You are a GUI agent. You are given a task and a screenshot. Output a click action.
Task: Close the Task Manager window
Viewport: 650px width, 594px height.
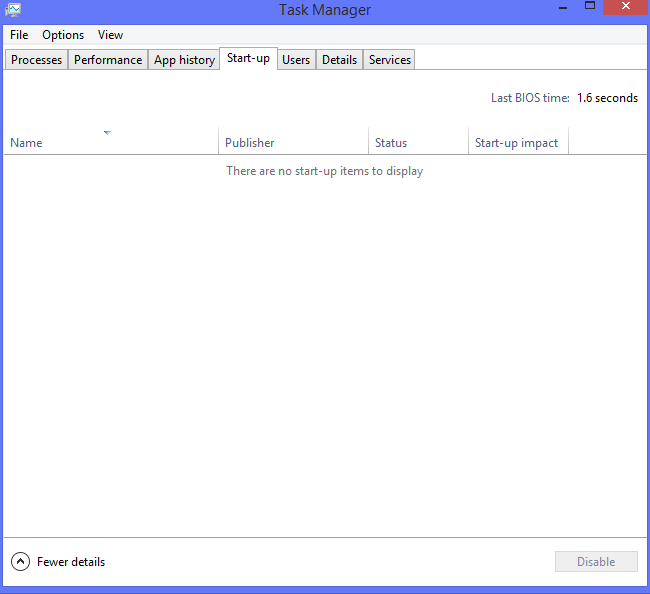pos(626,8)
